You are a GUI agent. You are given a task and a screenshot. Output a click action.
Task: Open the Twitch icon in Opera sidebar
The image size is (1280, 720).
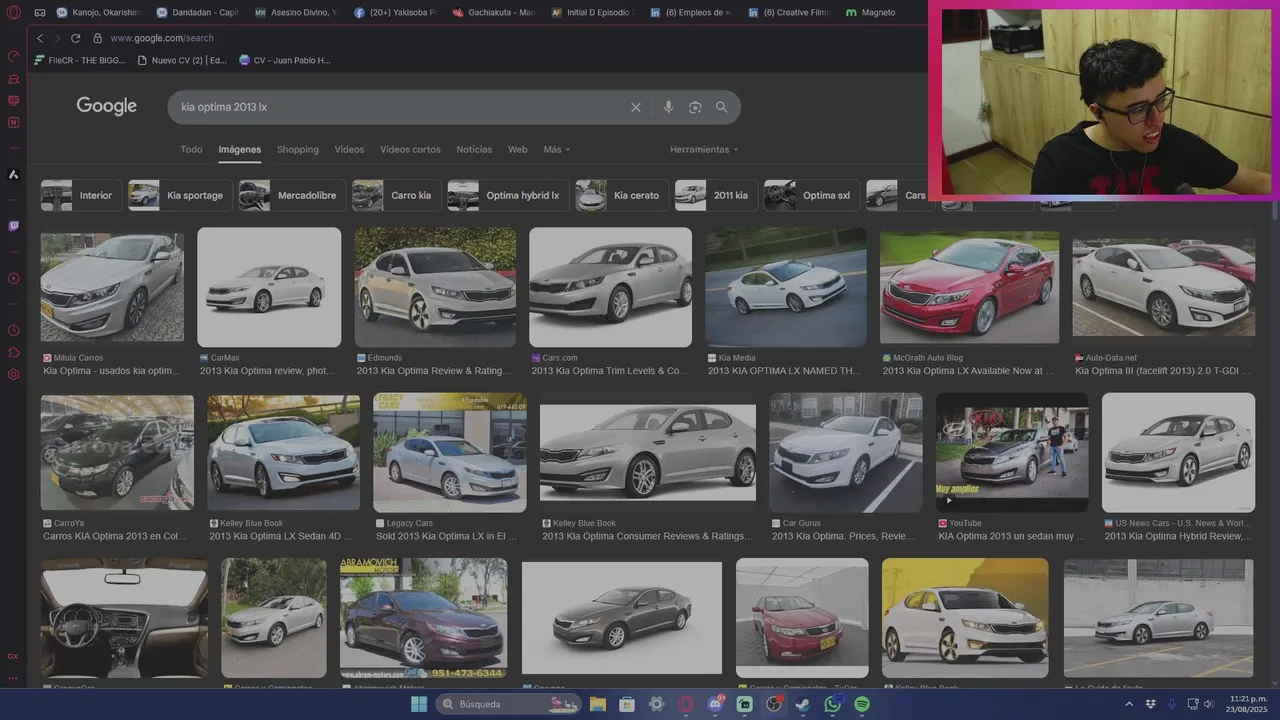[13, 226]
